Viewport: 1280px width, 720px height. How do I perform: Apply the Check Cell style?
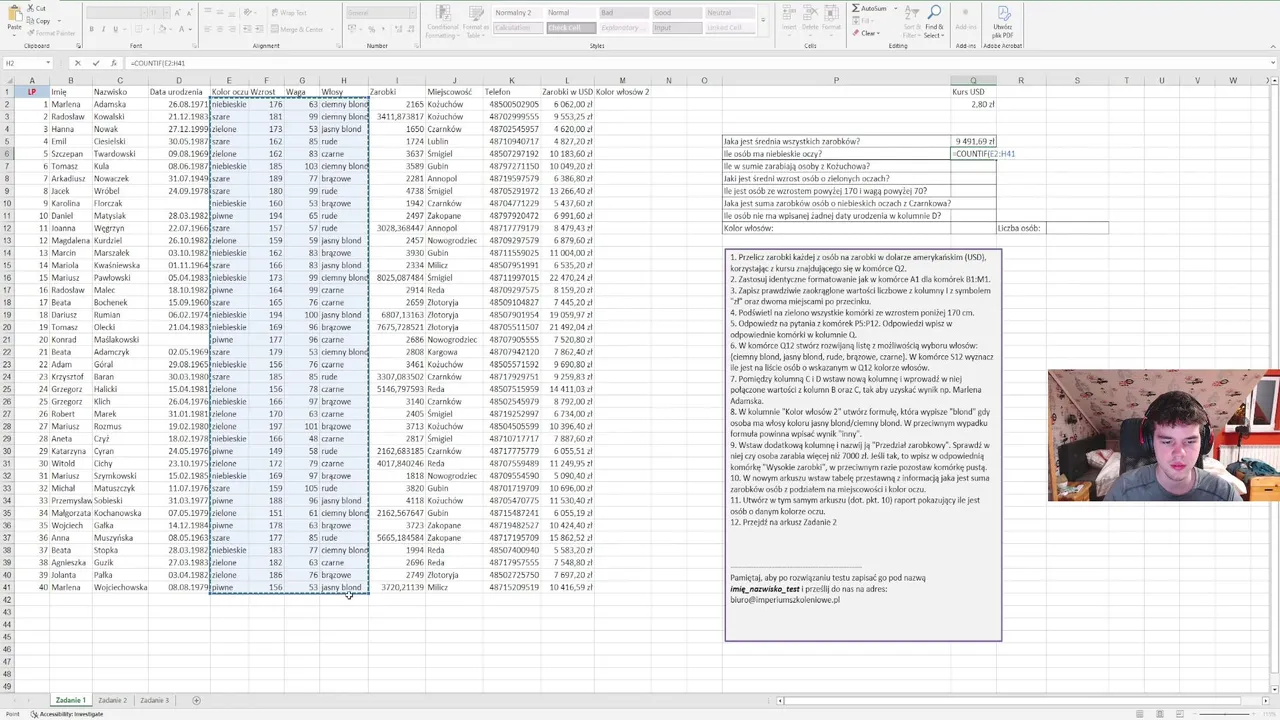tap(570, 28)
